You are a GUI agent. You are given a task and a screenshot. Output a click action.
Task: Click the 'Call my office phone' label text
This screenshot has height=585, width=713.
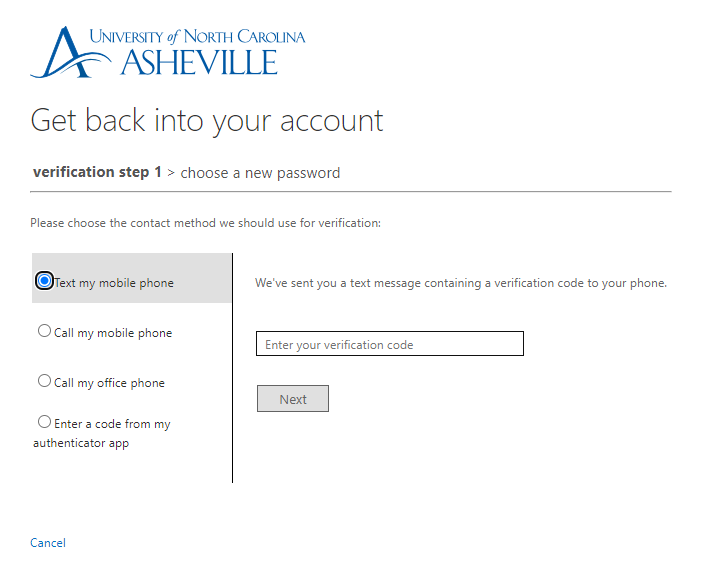[x=109, y=383]
